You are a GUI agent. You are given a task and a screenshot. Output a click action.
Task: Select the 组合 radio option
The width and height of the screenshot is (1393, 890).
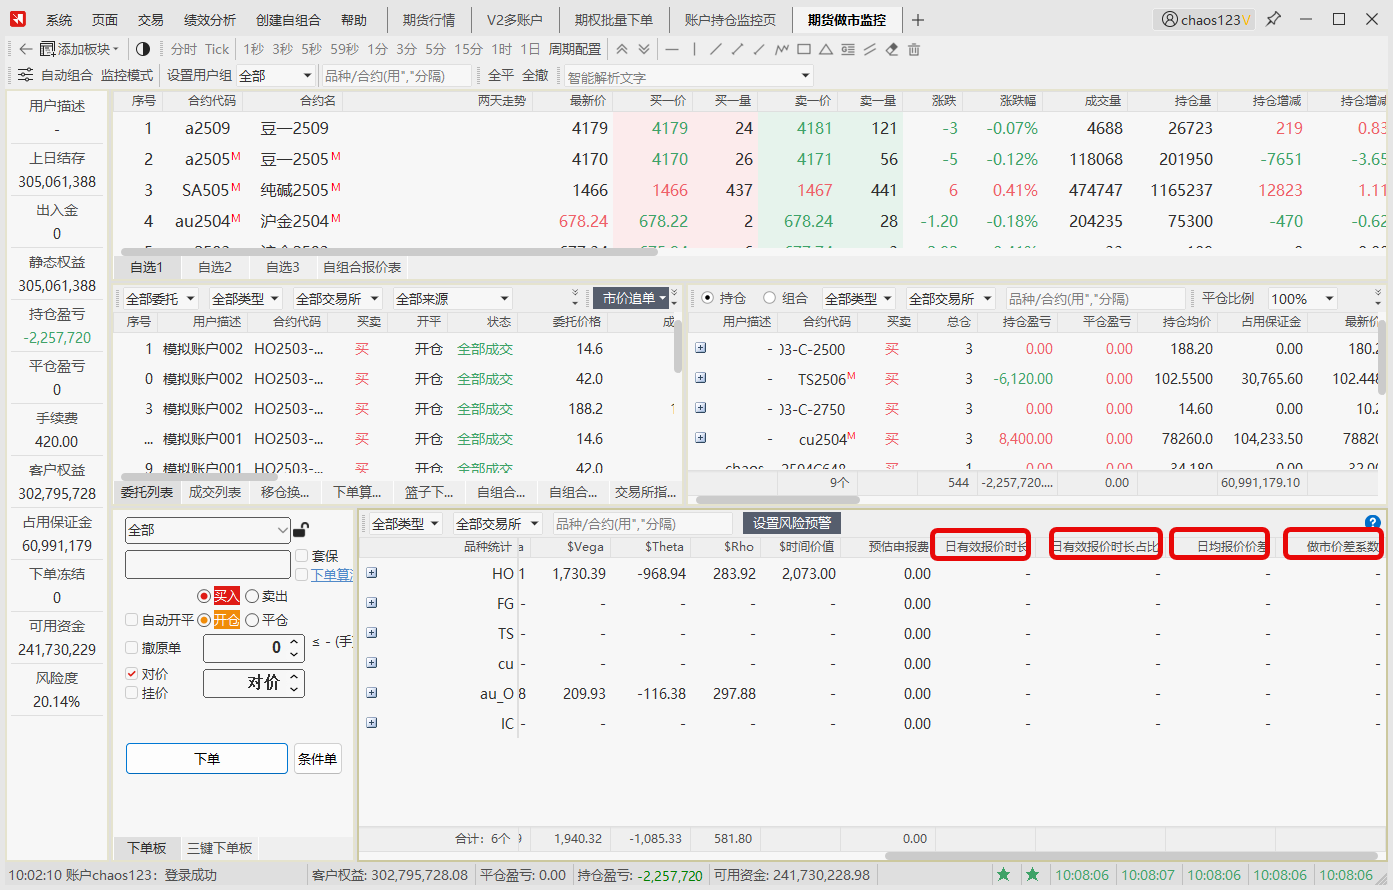coord(769,298)
